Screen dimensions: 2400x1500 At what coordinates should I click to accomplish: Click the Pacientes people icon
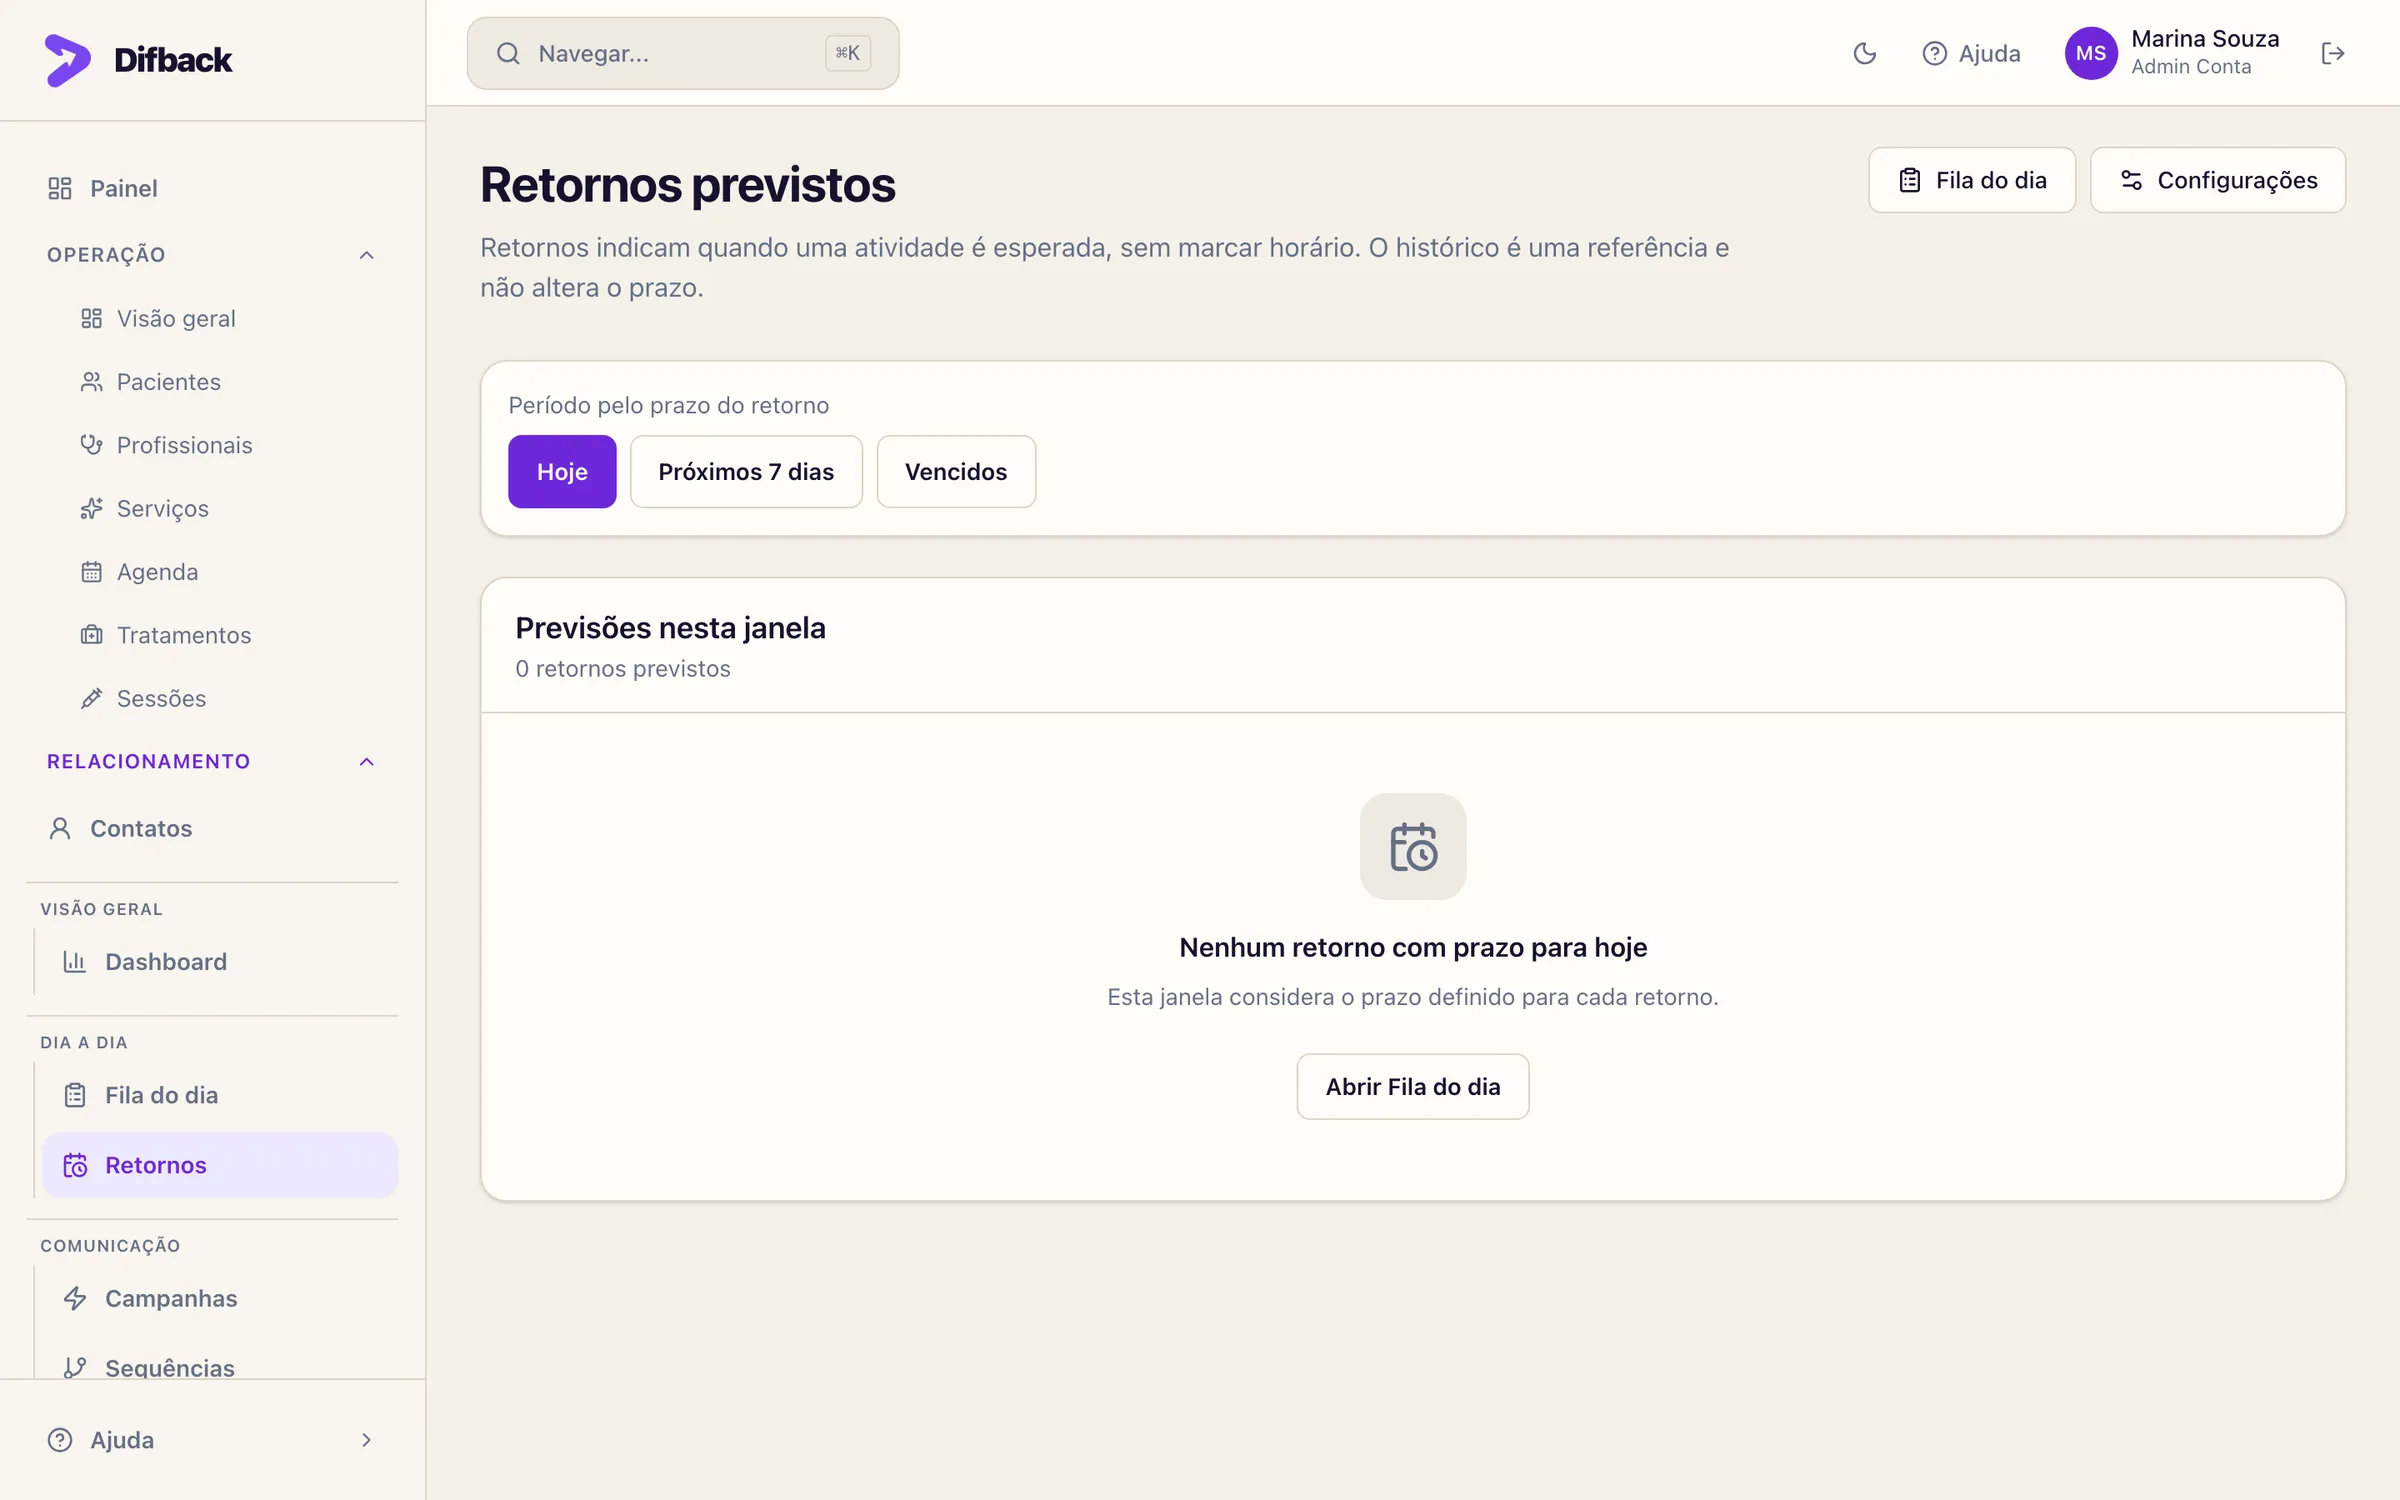point(91,382)
